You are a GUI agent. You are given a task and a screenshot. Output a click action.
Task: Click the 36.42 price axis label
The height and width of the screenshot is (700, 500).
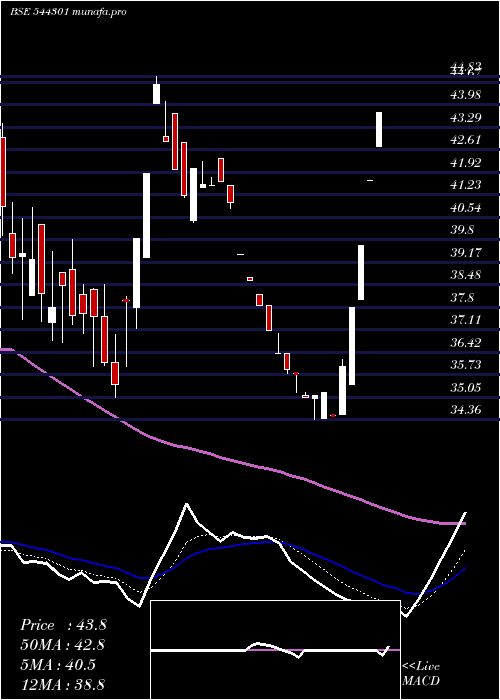(x=466, y=343)
